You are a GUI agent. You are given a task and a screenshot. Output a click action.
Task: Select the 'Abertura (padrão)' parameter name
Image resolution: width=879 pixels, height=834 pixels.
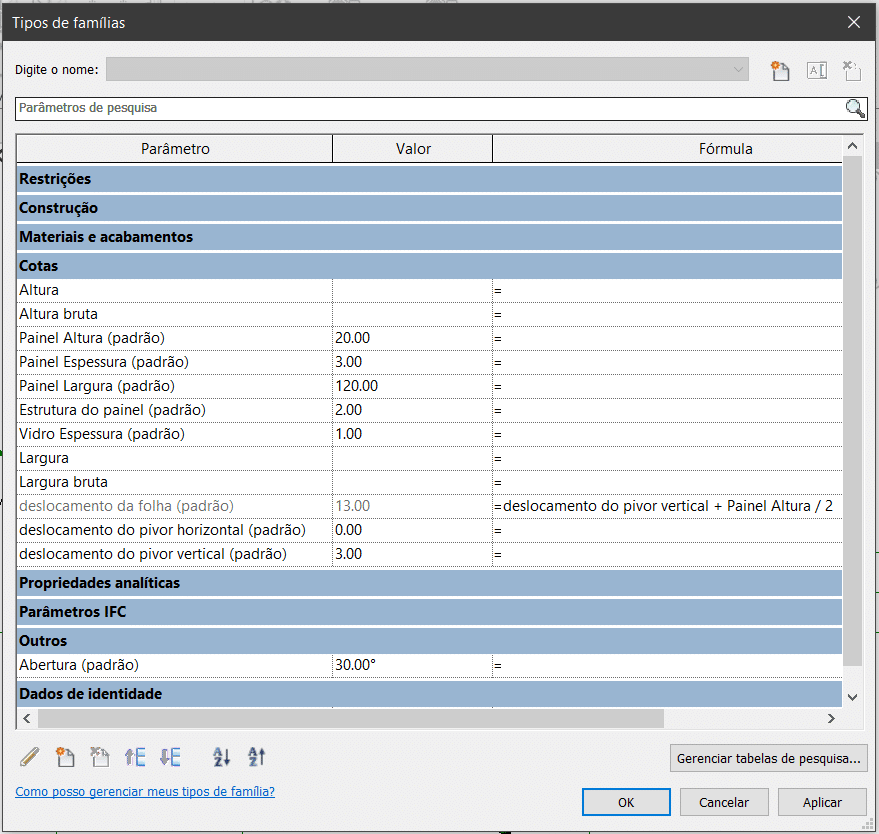point(79,665)
